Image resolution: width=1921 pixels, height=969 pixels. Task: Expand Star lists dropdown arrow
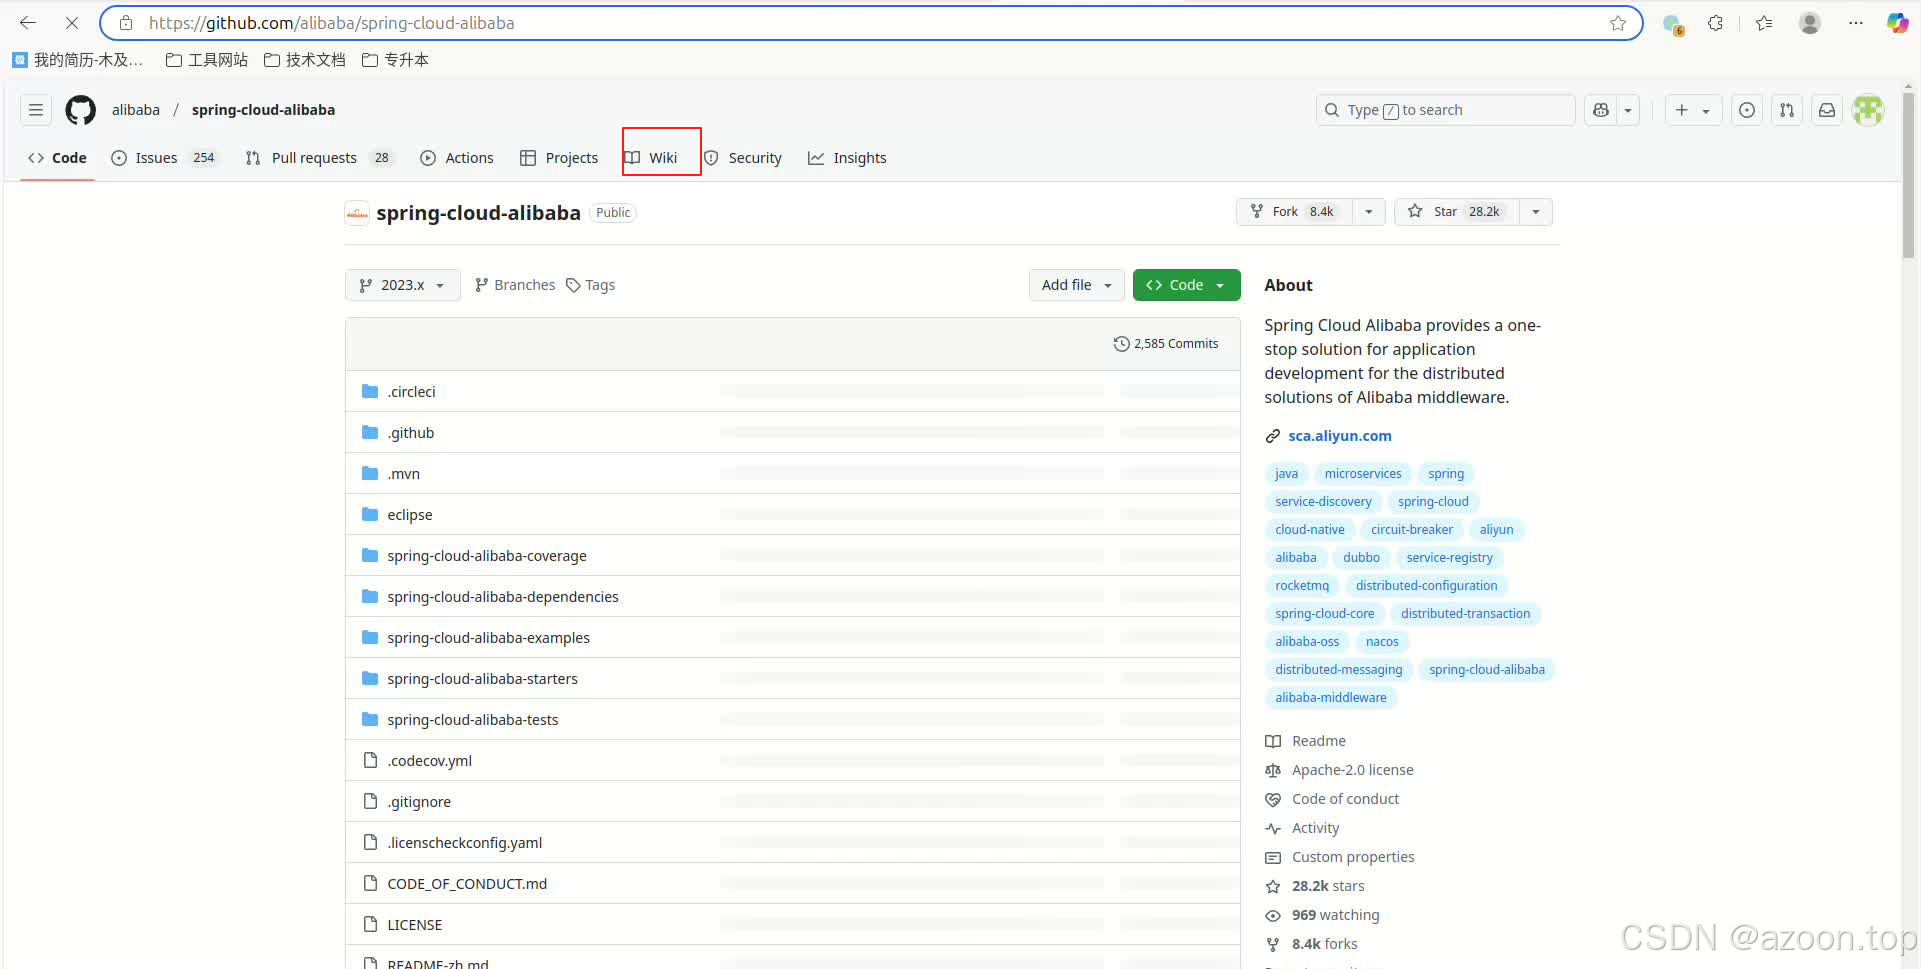click(x=1536, y=212)
